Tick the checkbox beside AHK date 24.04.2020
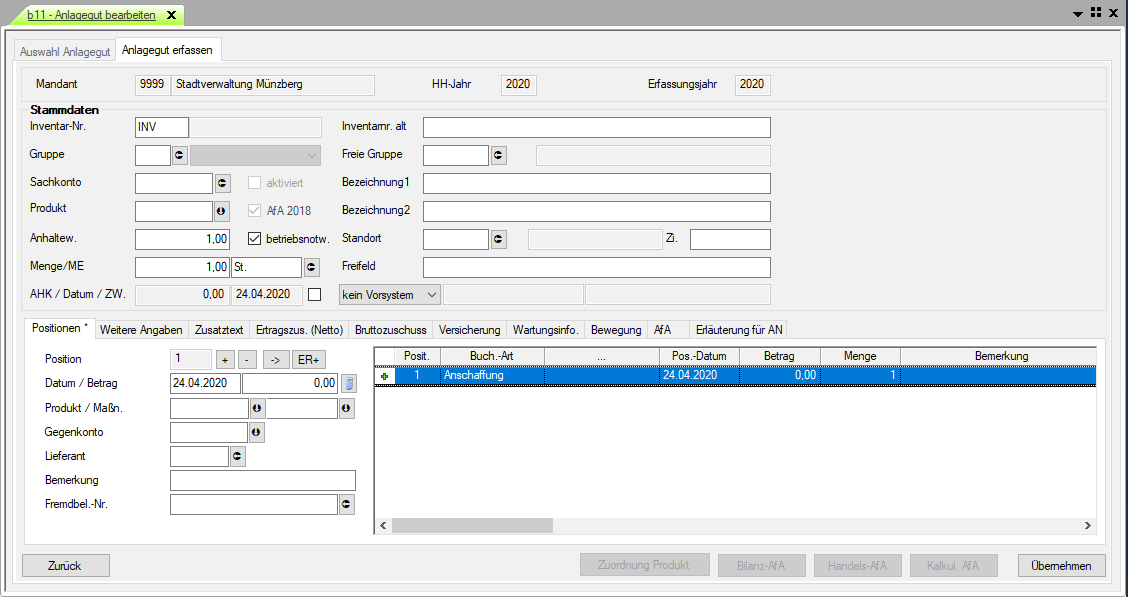1128x597 pixels. coord(315,295)
